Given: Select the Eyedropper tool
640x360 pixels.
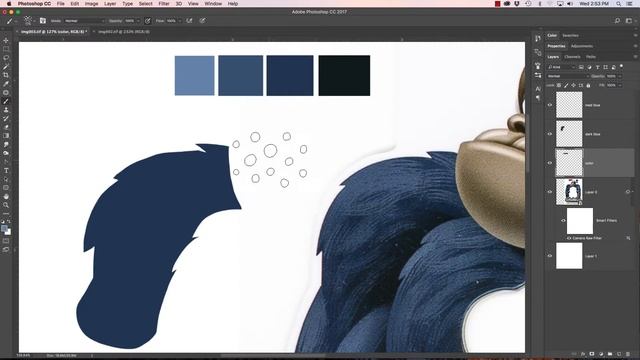Looking at the screenshot, I should (x=6, y=84).
